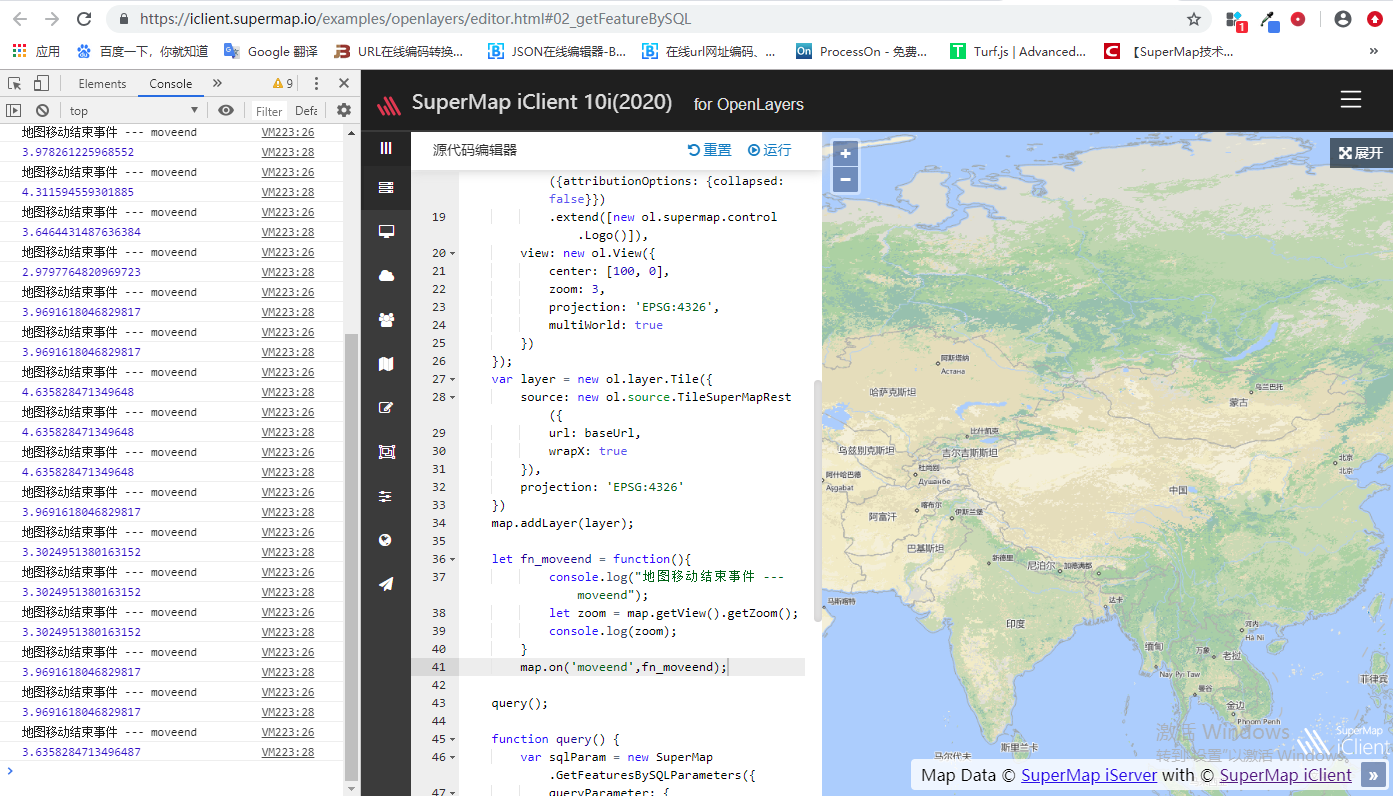Click the bars icon atop the left sidebar
Viewport: 1393px width, 796px height.
386,148
